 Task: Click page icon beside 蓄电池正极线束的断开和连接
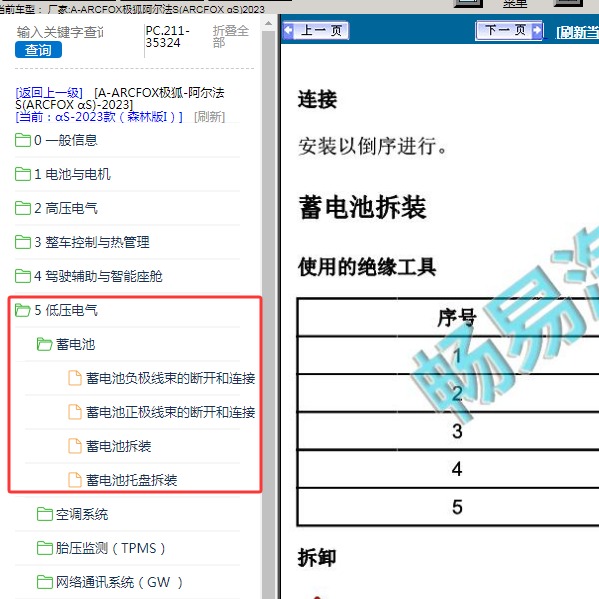[x=75, y=412]
